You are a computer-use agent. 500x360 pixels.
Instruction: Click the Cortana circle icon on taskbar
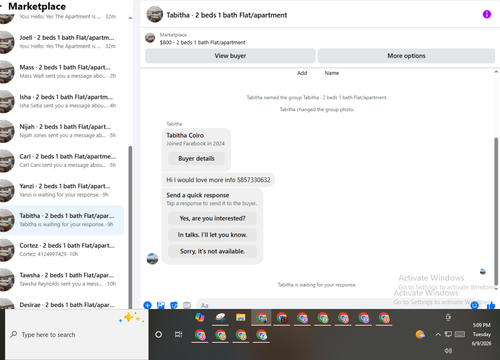159,334
